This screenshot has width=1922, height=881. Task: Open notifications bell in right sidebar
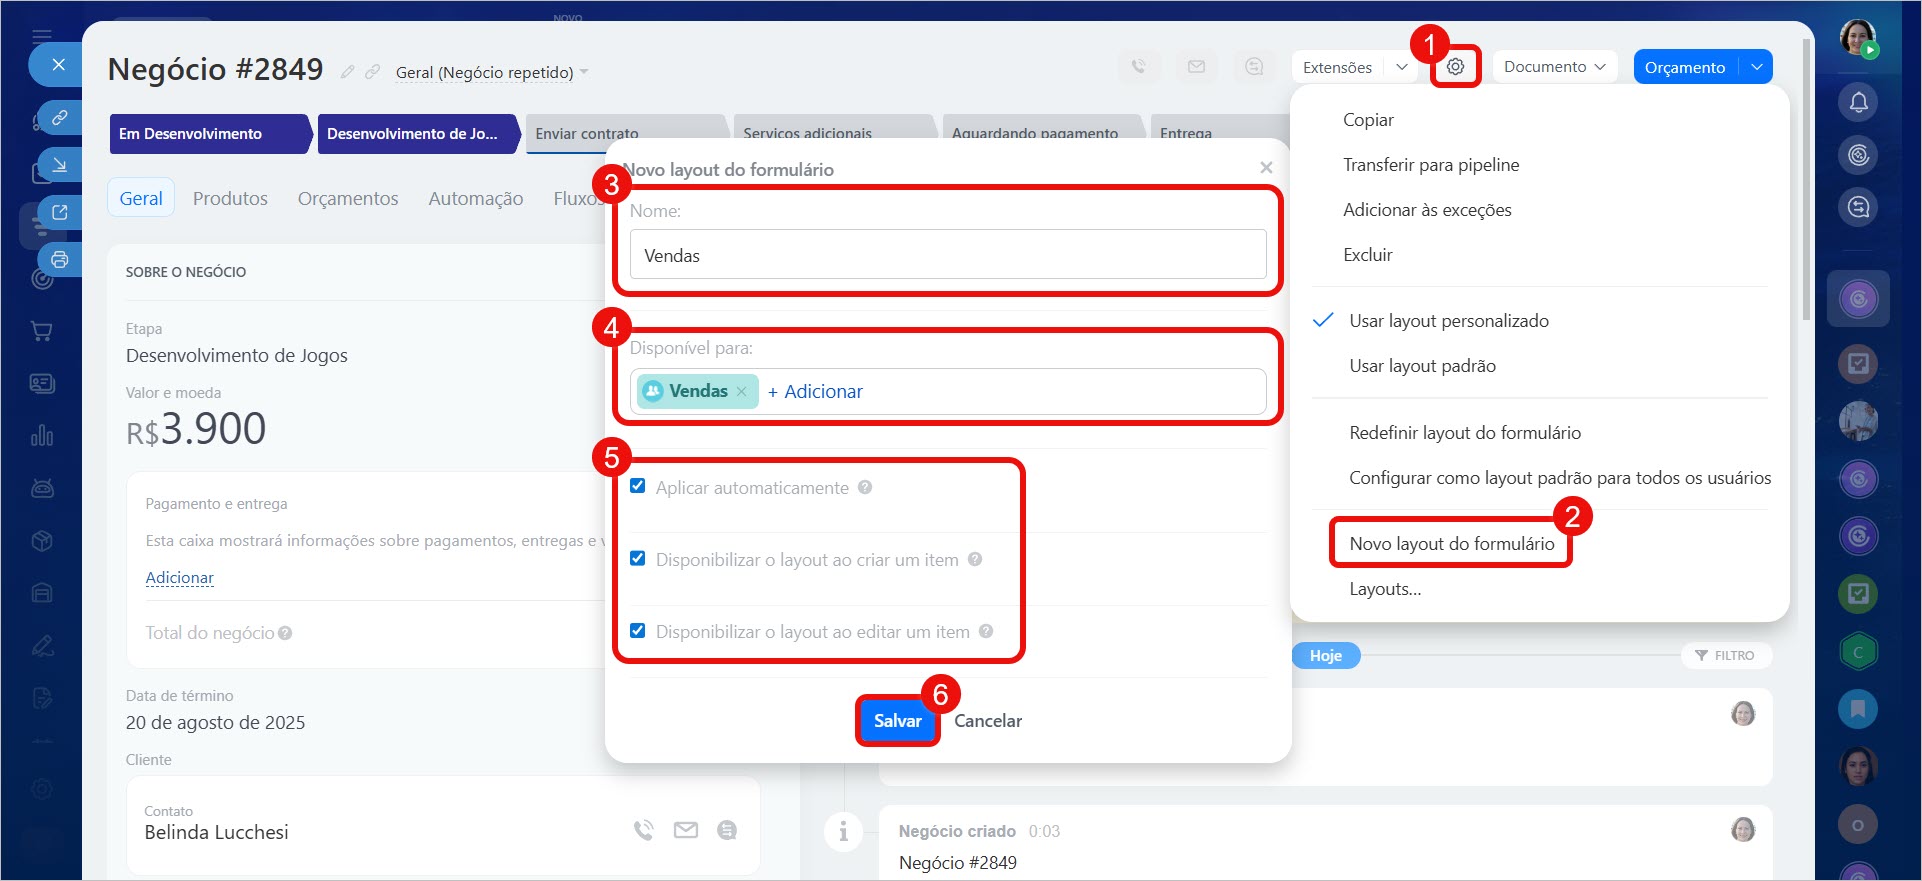[x=1858, y=102]
